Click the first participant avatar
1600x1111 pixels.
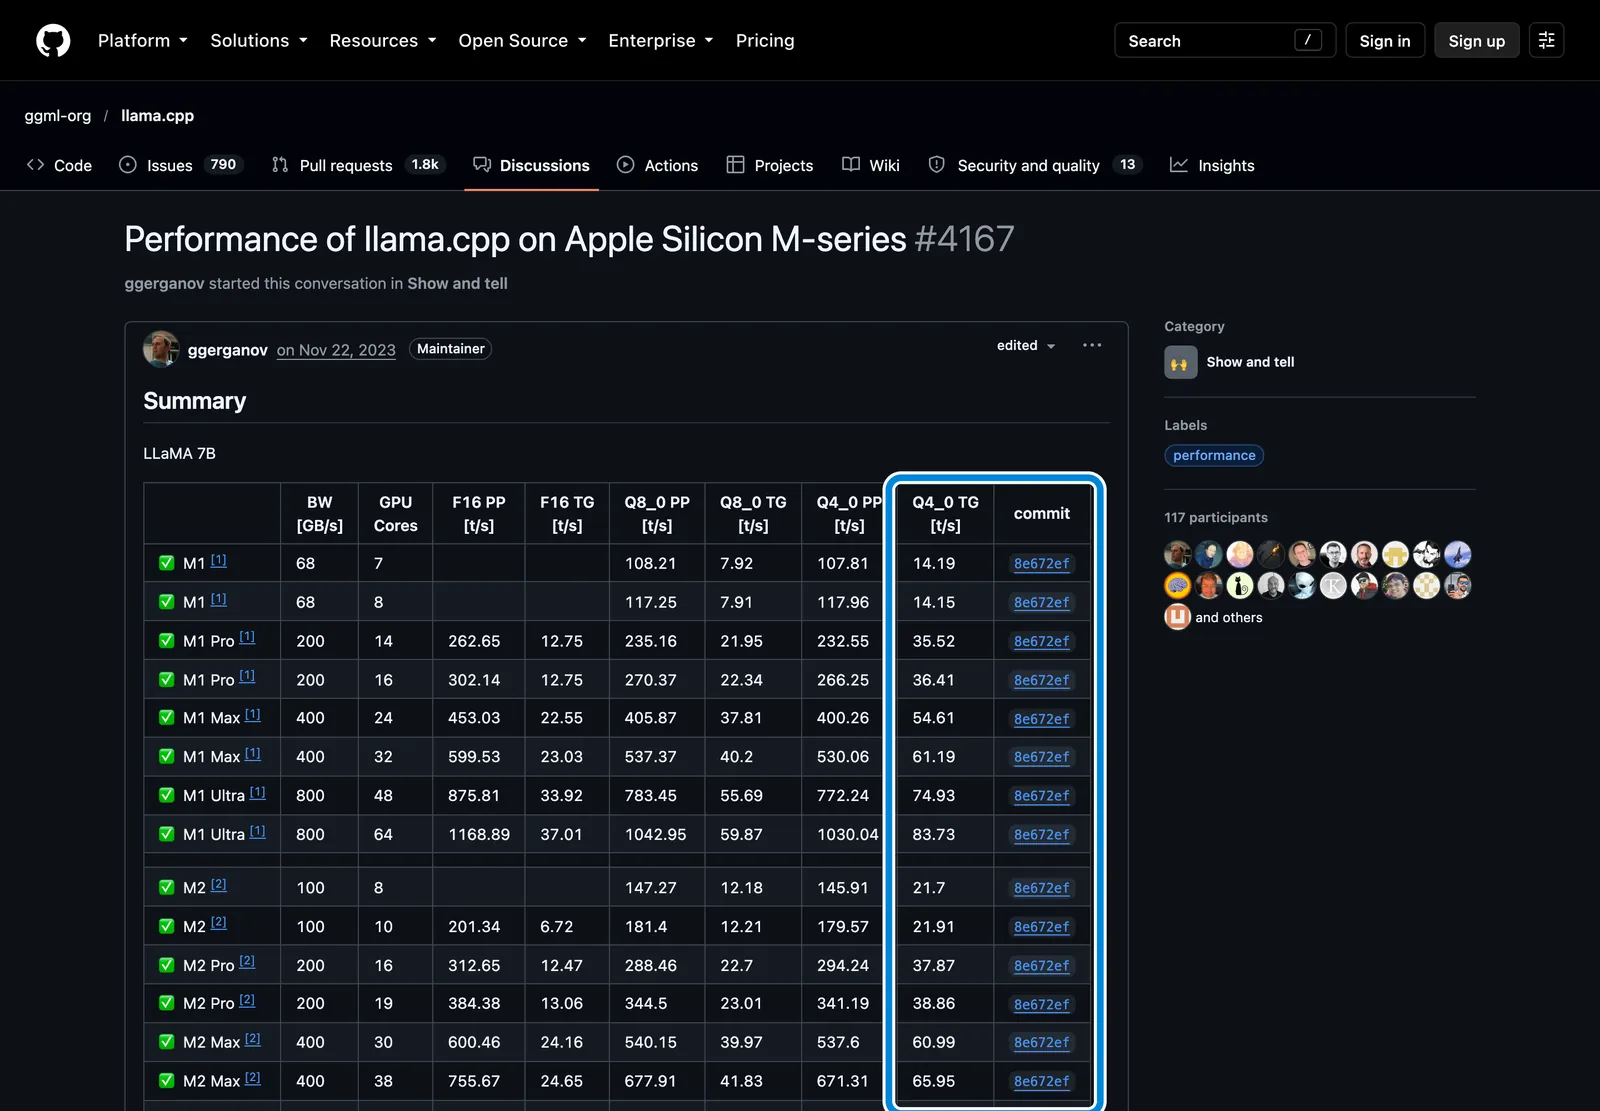1178,554
